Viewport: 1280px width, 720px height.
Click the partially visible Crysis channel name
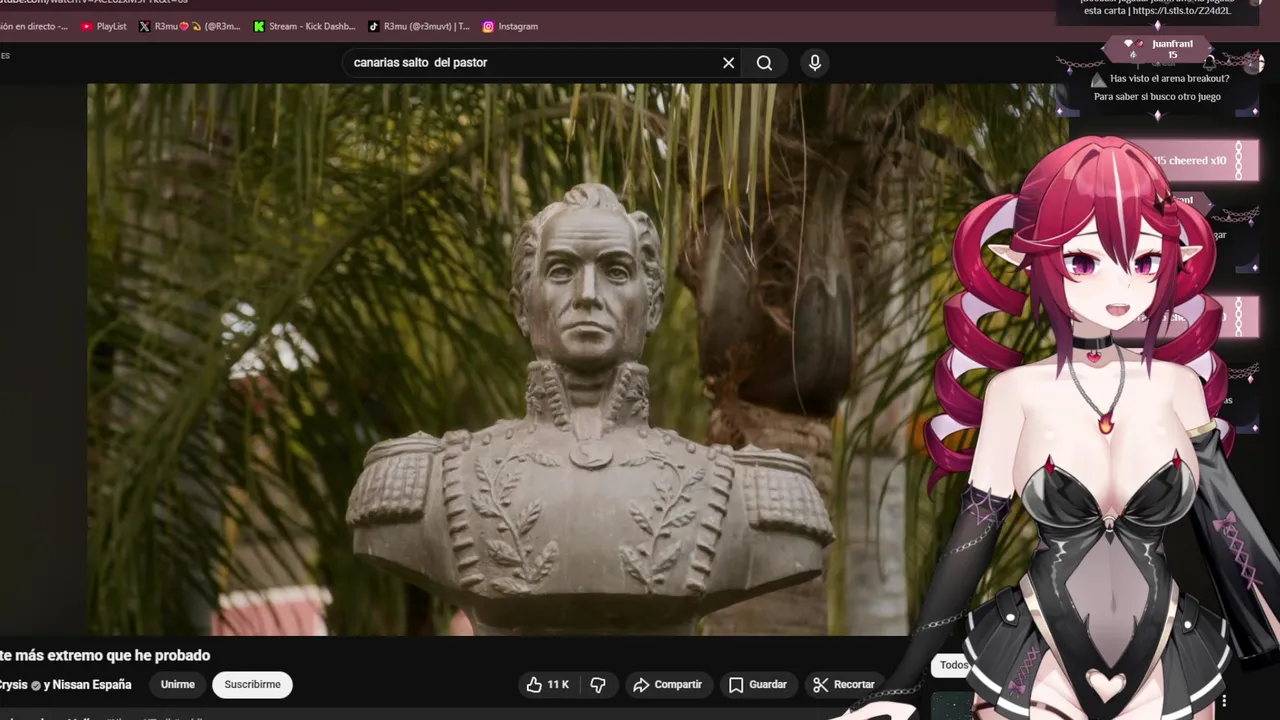tap(14, 685)
